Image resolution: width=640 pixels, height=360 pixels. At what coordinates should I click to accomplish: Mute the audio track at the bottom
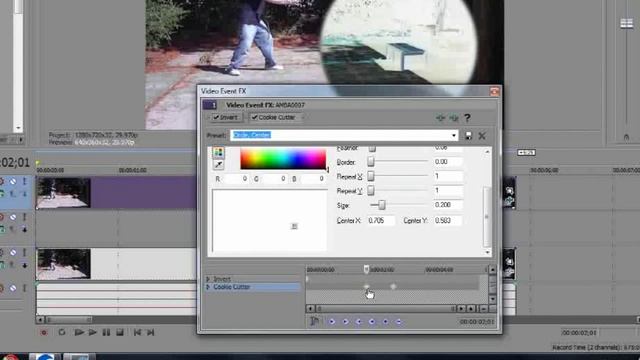pos(13,288)
